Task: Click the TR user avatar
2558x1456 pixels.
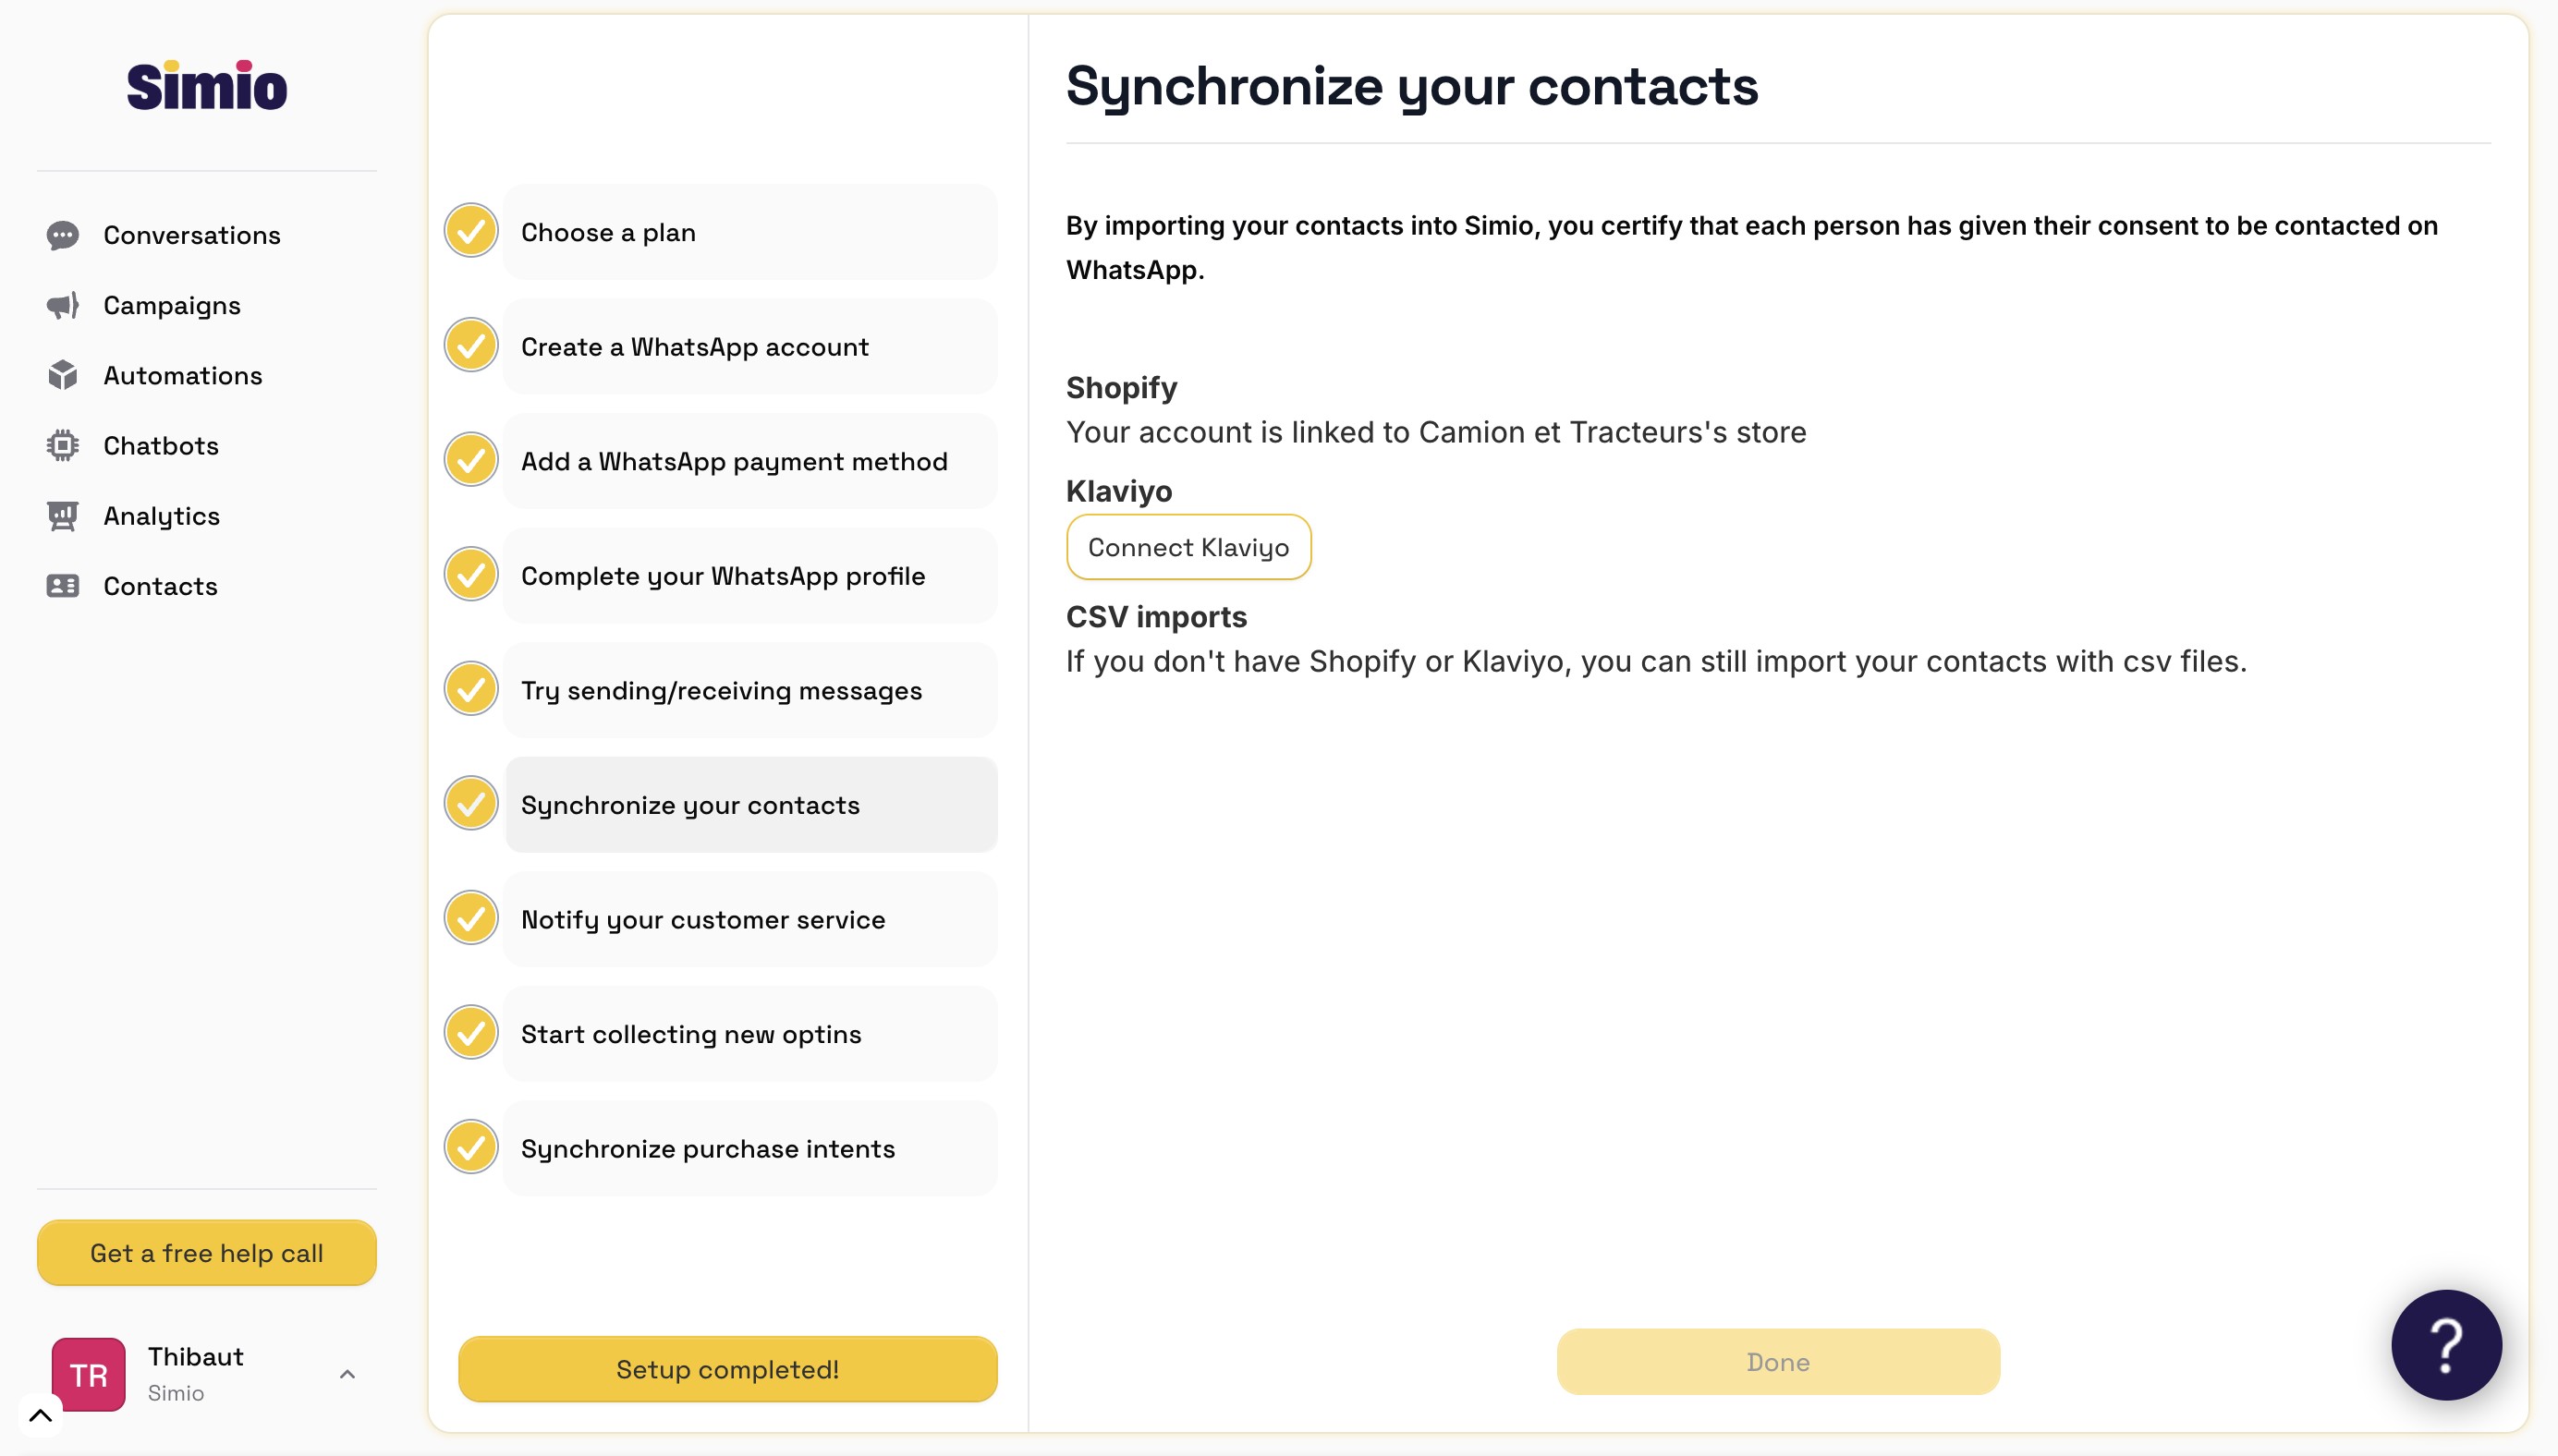Action: 89,1374
